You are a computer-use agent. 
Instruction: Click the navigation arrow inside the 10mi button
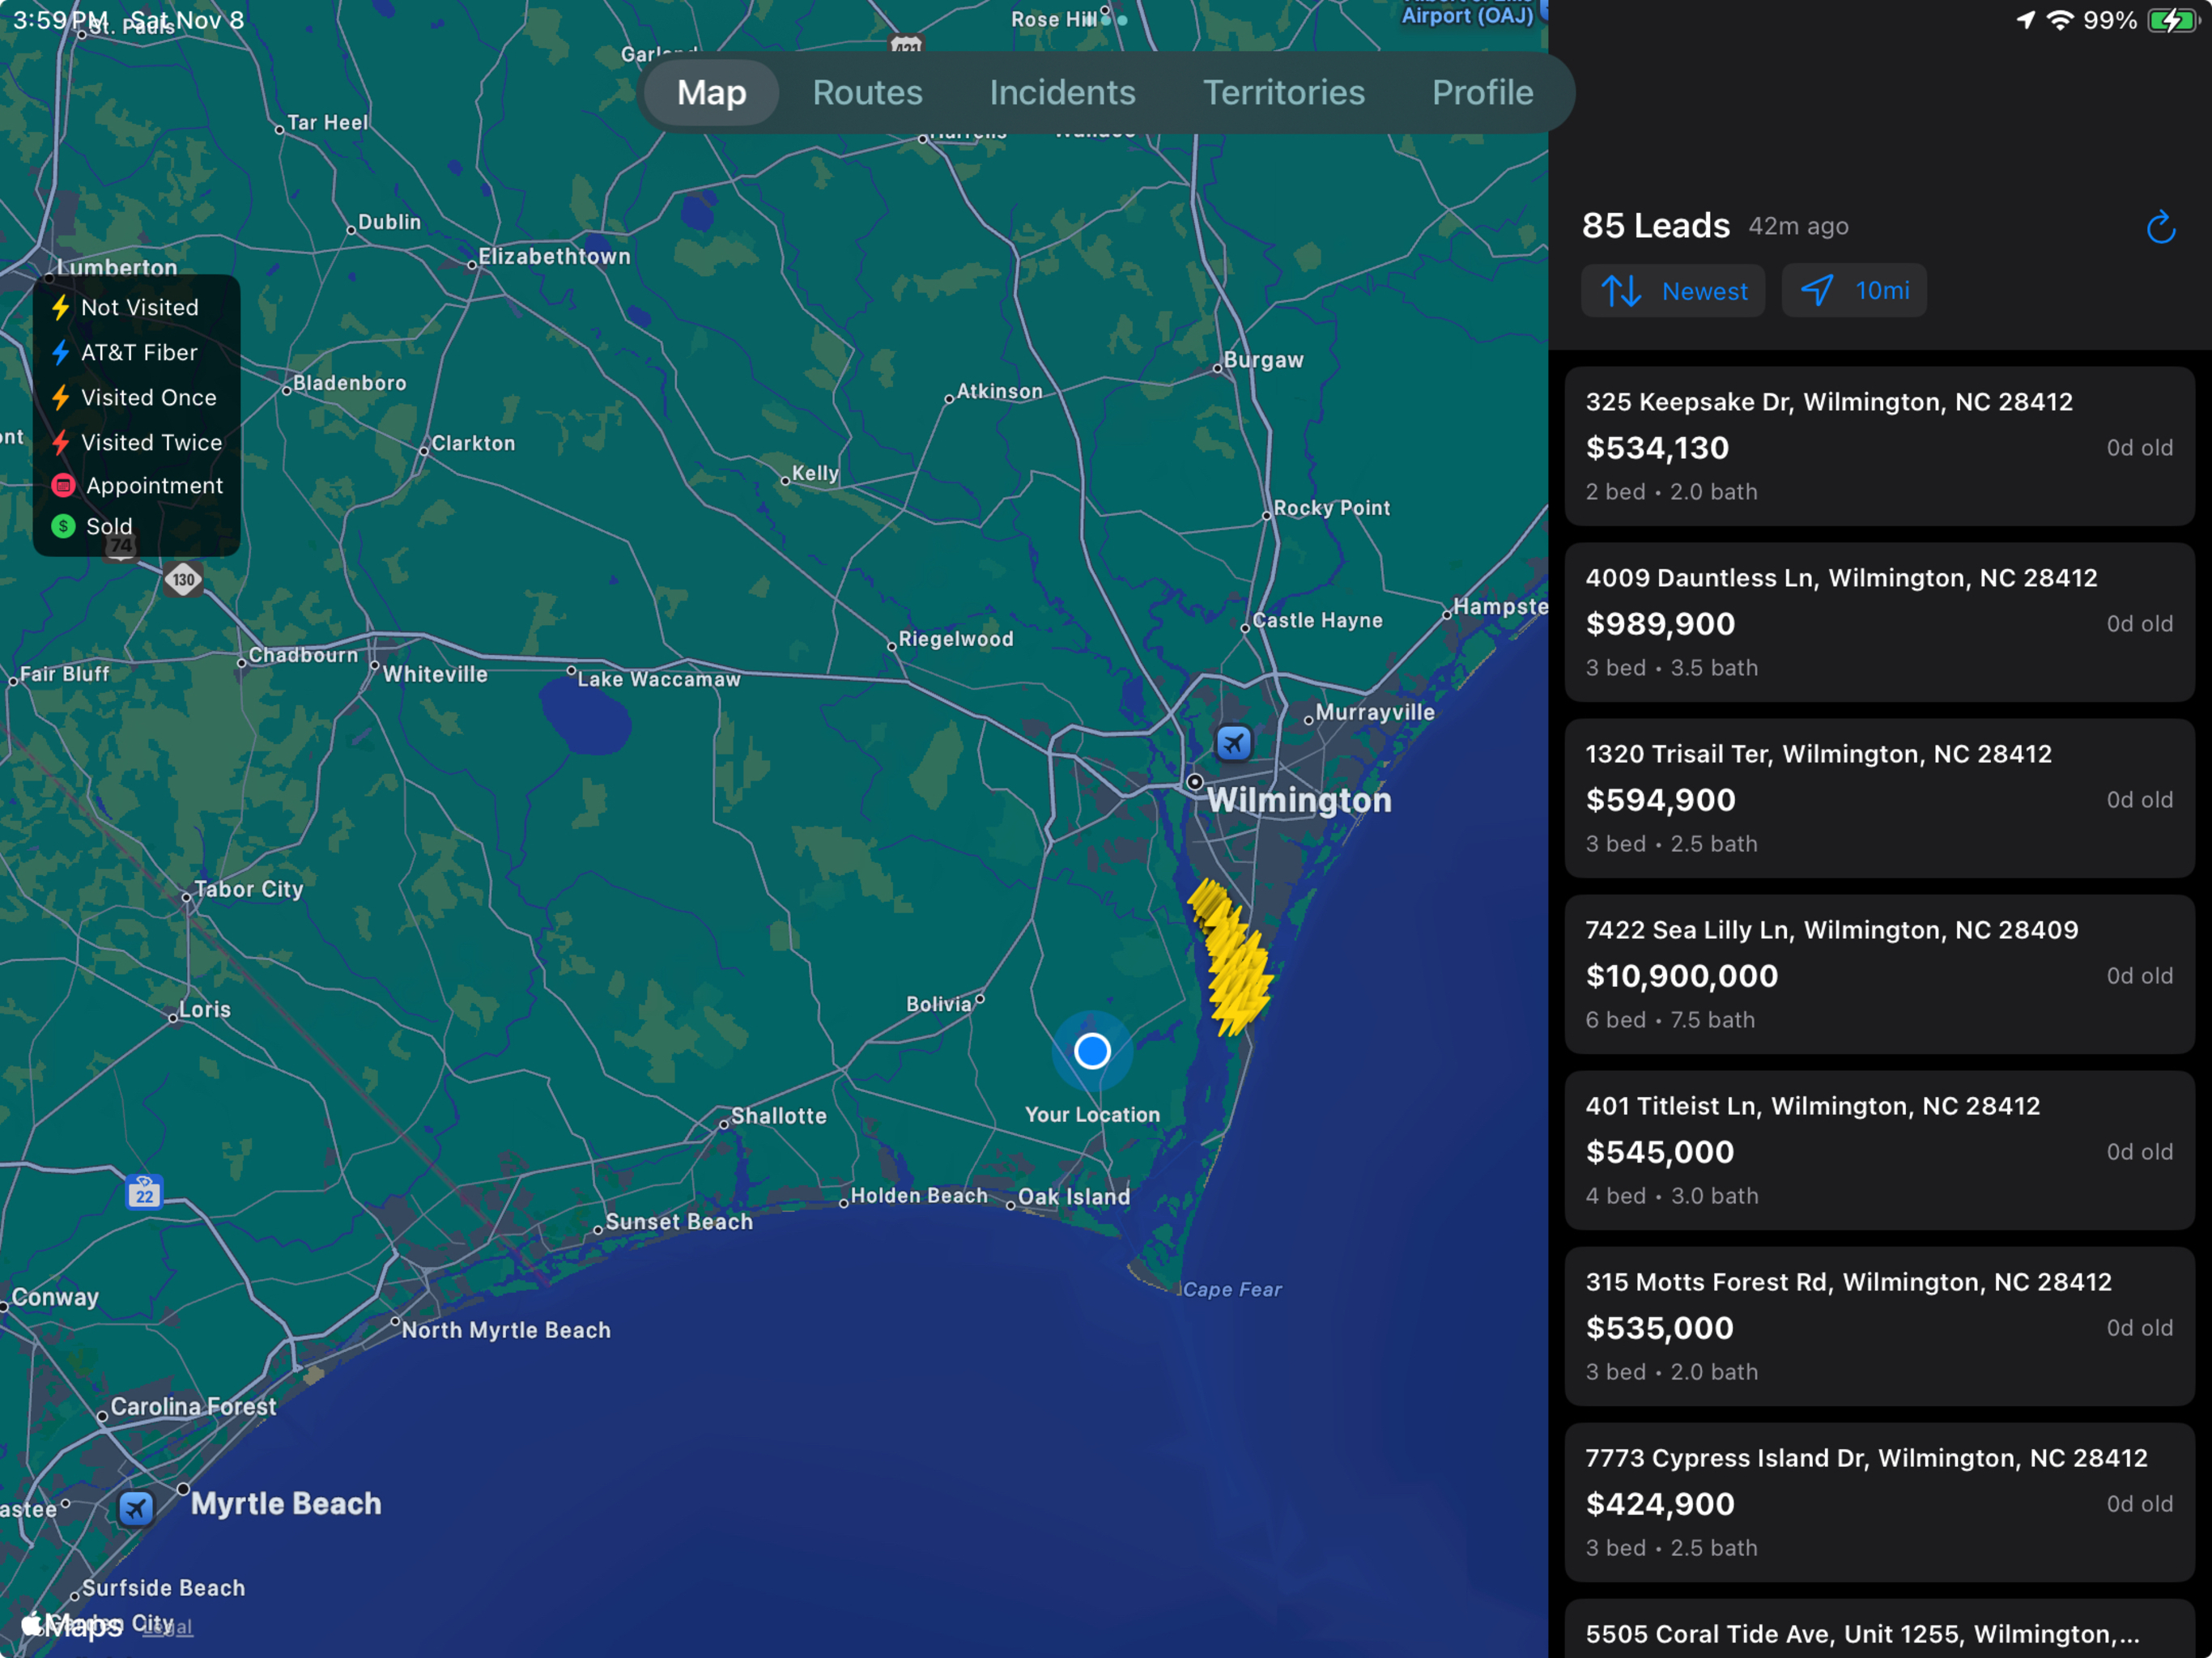1817,290
